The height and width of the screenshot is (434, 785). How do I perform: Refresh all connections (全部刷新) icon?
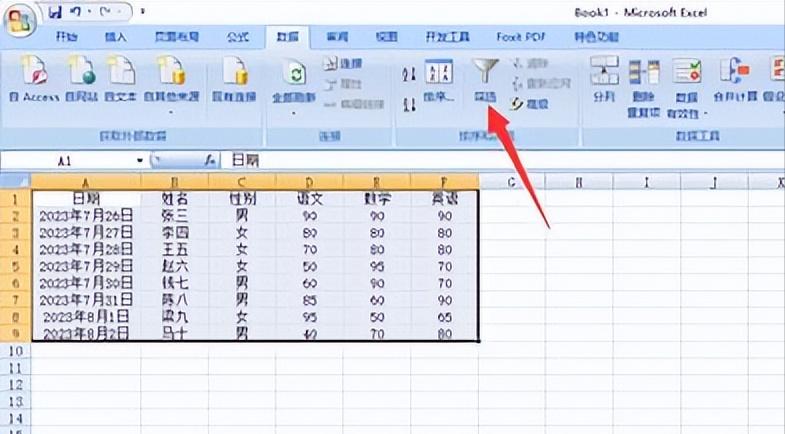294,73
